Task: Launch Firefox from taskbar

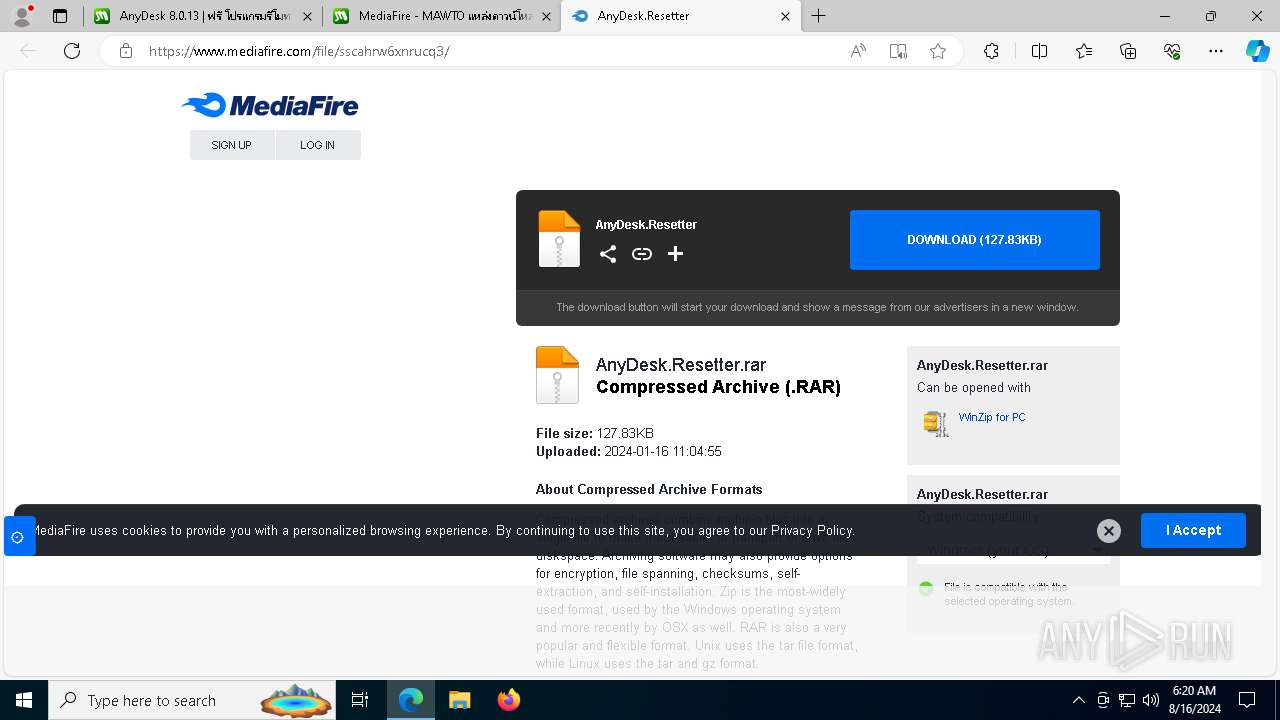Action: 509,700
